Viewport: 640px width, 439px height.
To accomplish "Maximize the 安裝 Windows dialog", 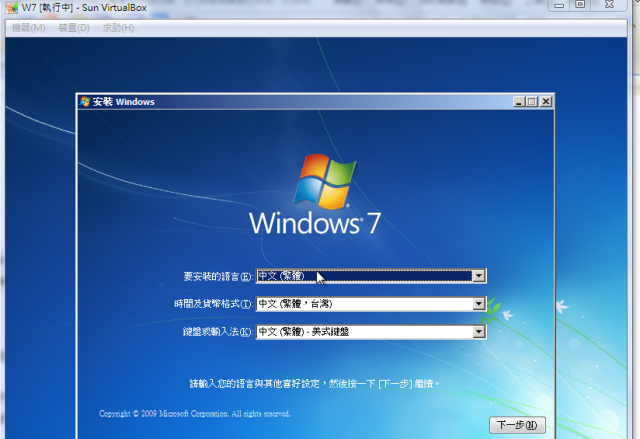I will point(532,102).
